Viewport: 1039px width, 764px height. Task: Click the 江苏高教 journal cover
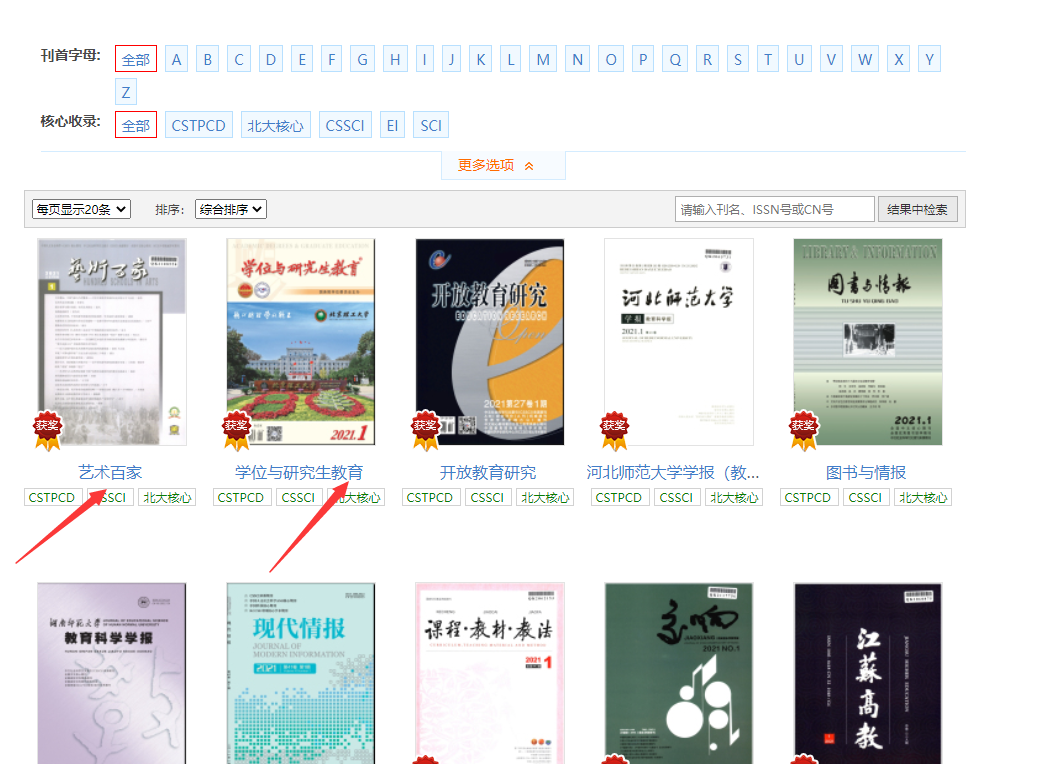pyautogui.click(x=867, y=672)
